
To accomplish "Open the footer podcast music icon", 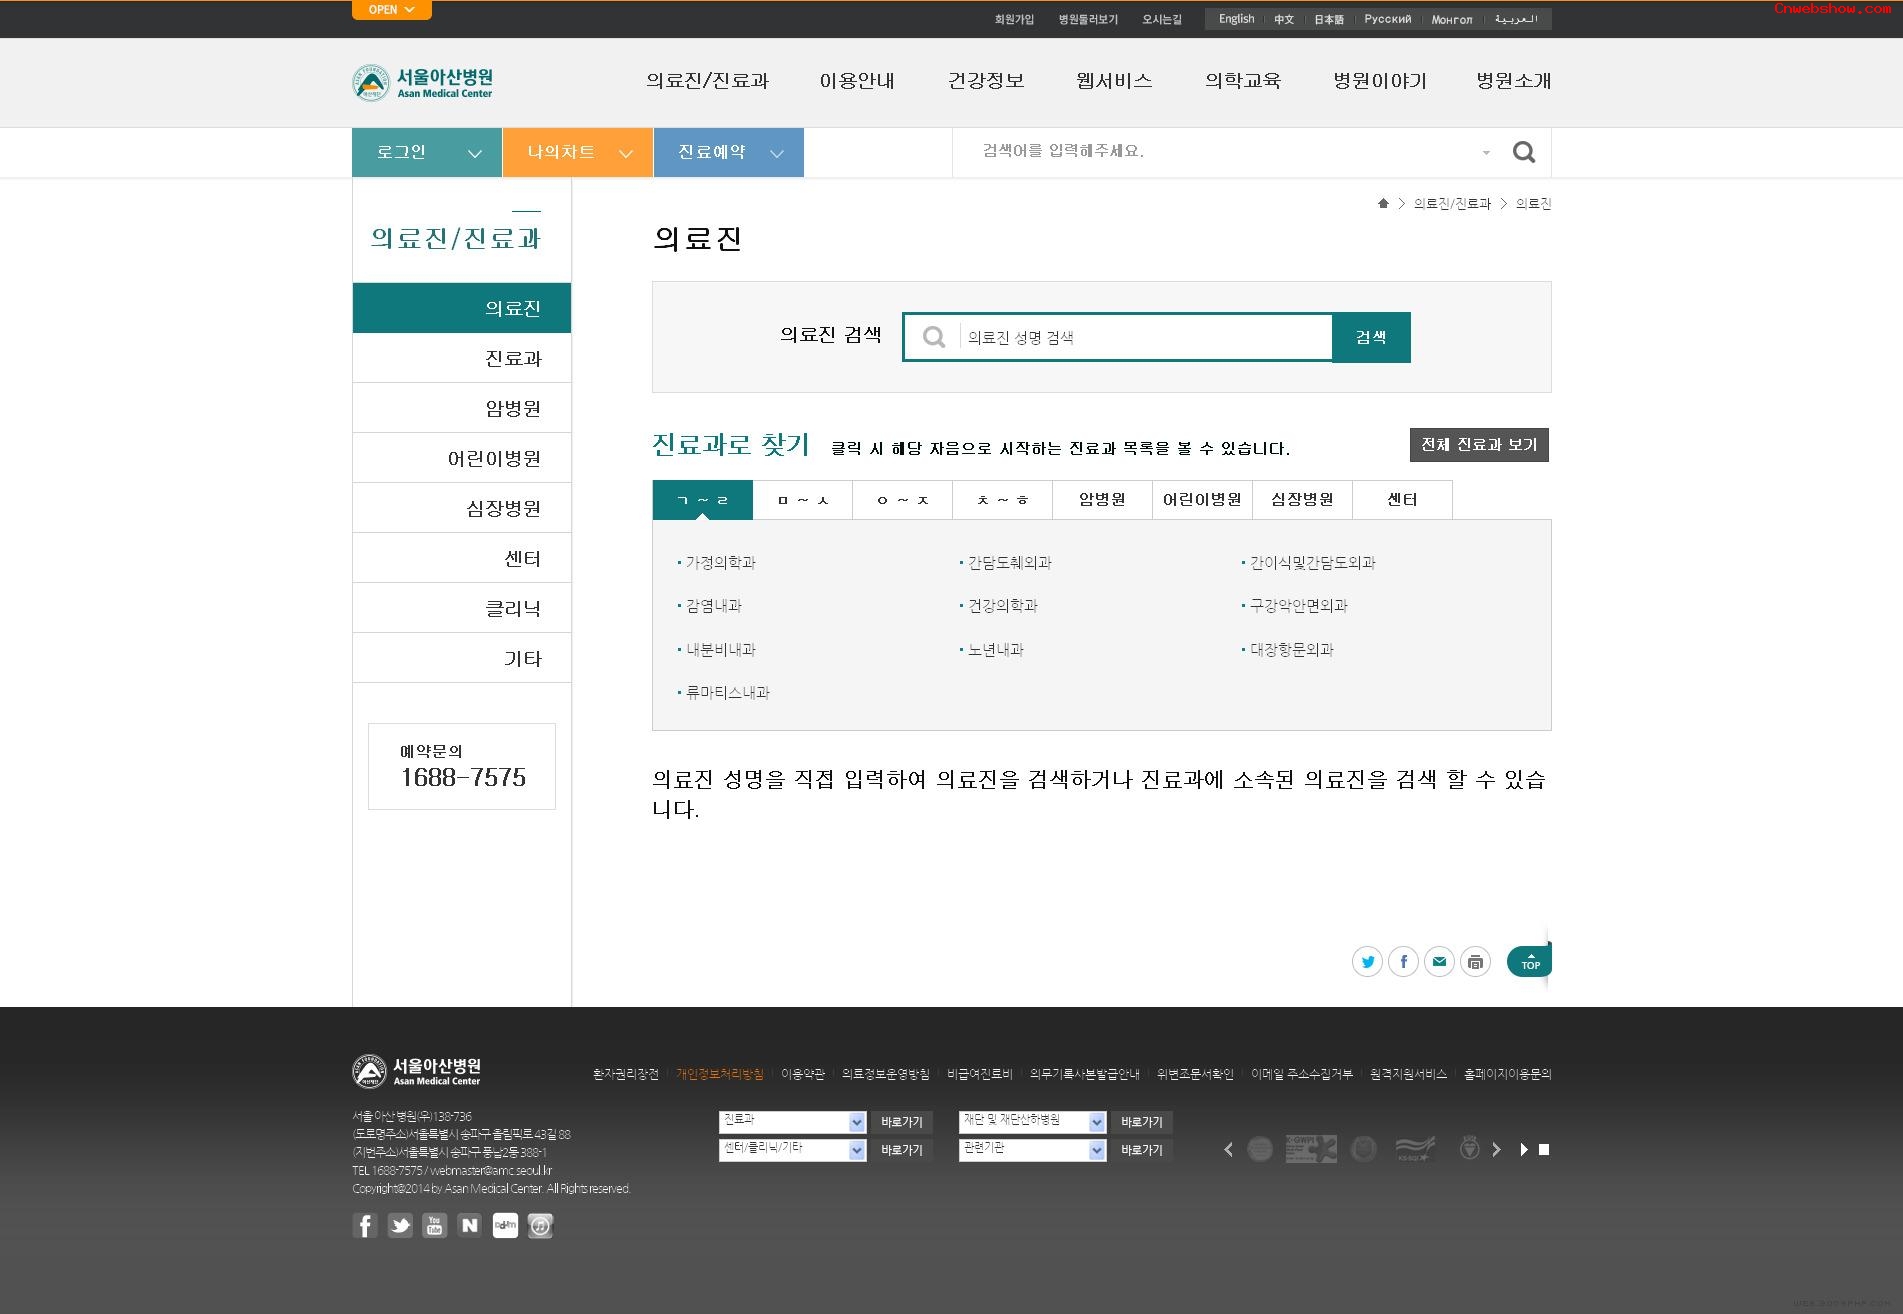I will (x=540, y=1225).
